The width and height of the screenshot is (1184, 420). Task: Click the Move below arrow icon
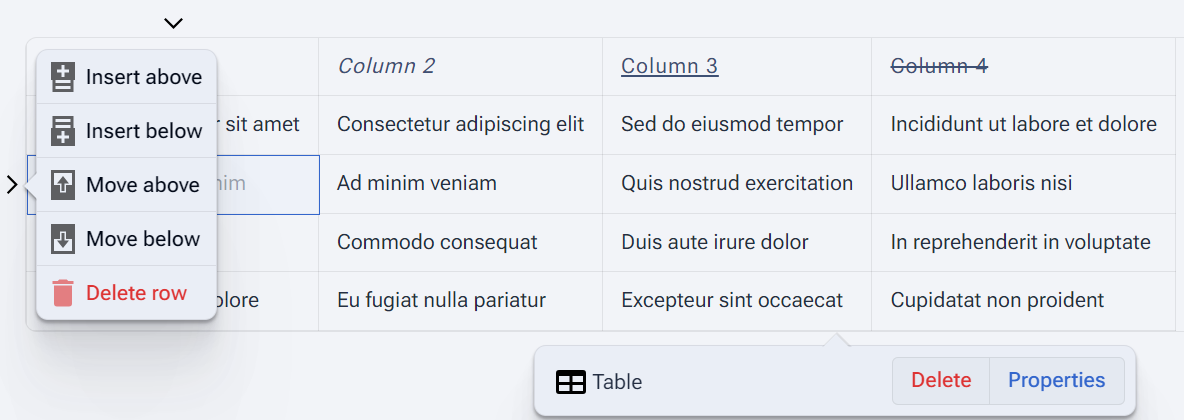63,239
